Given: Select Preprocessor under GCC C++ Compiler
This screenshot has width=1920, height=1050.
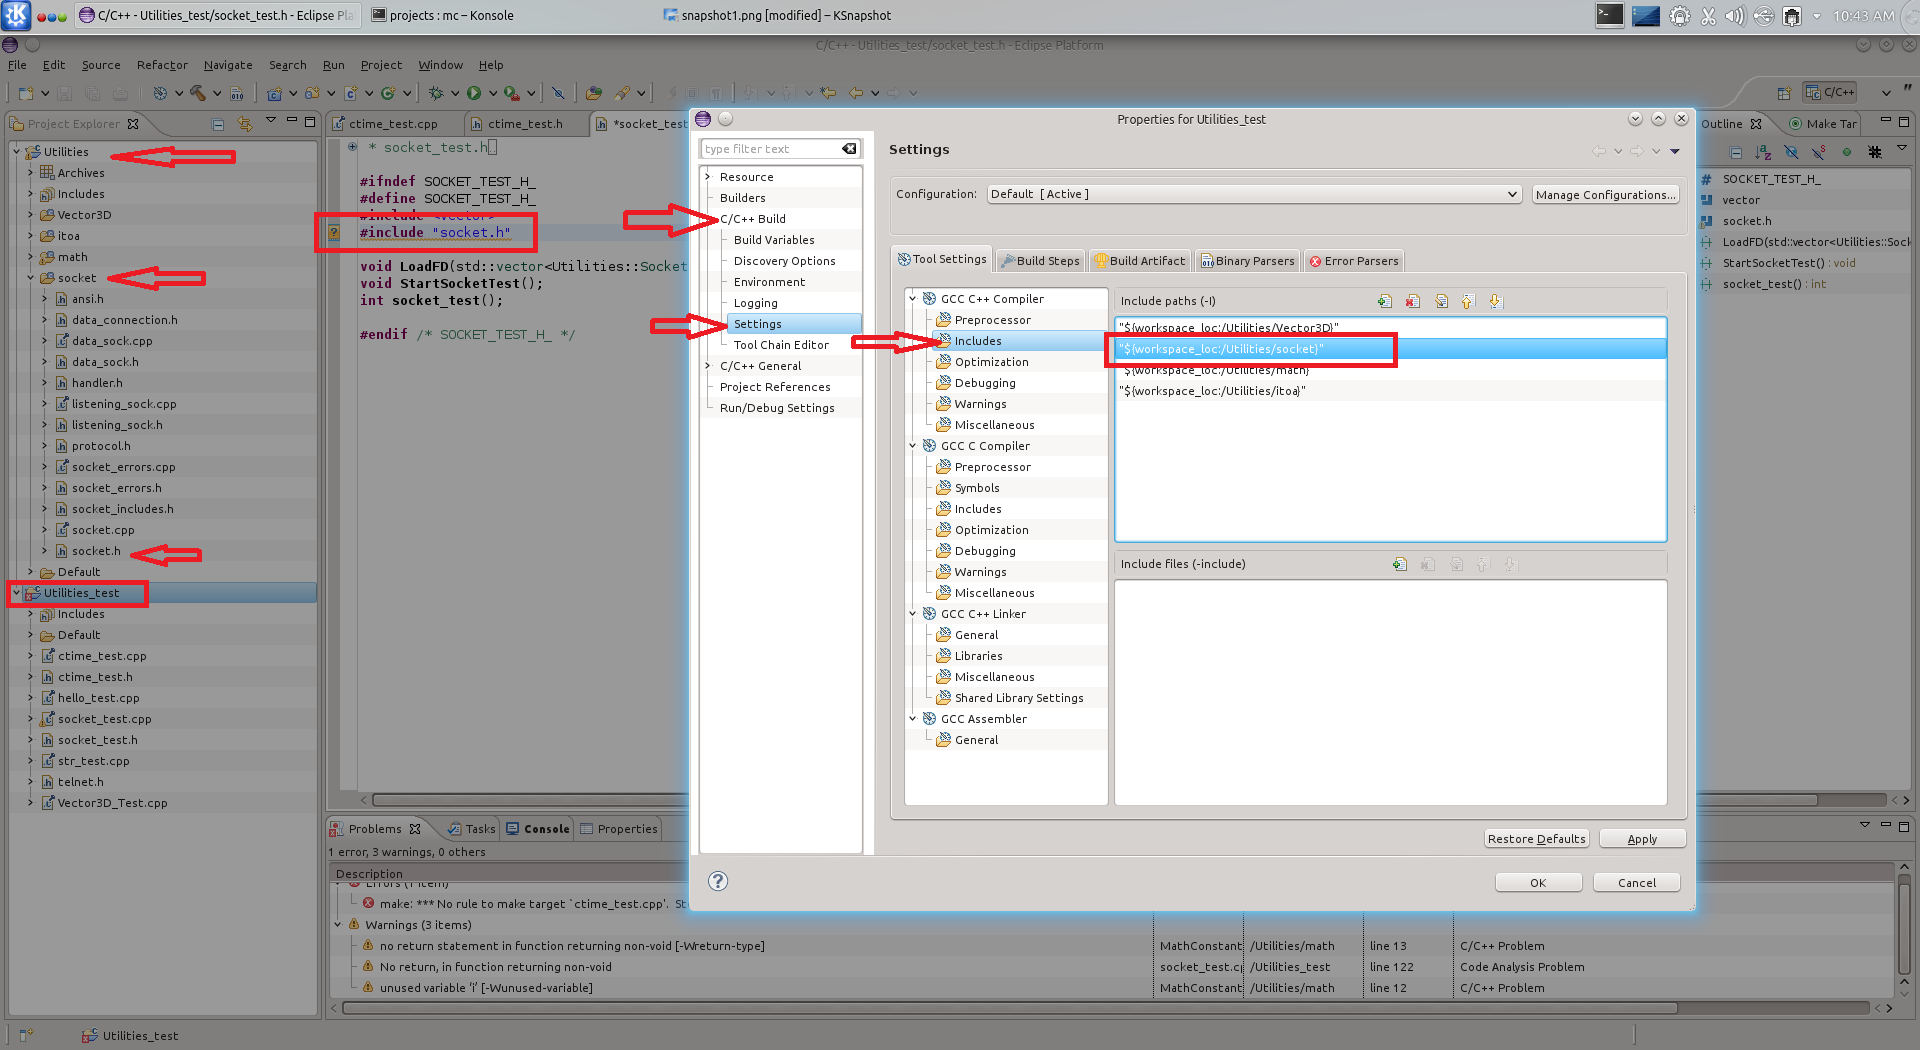Looking at the screenshot, I should click(992, 320).
